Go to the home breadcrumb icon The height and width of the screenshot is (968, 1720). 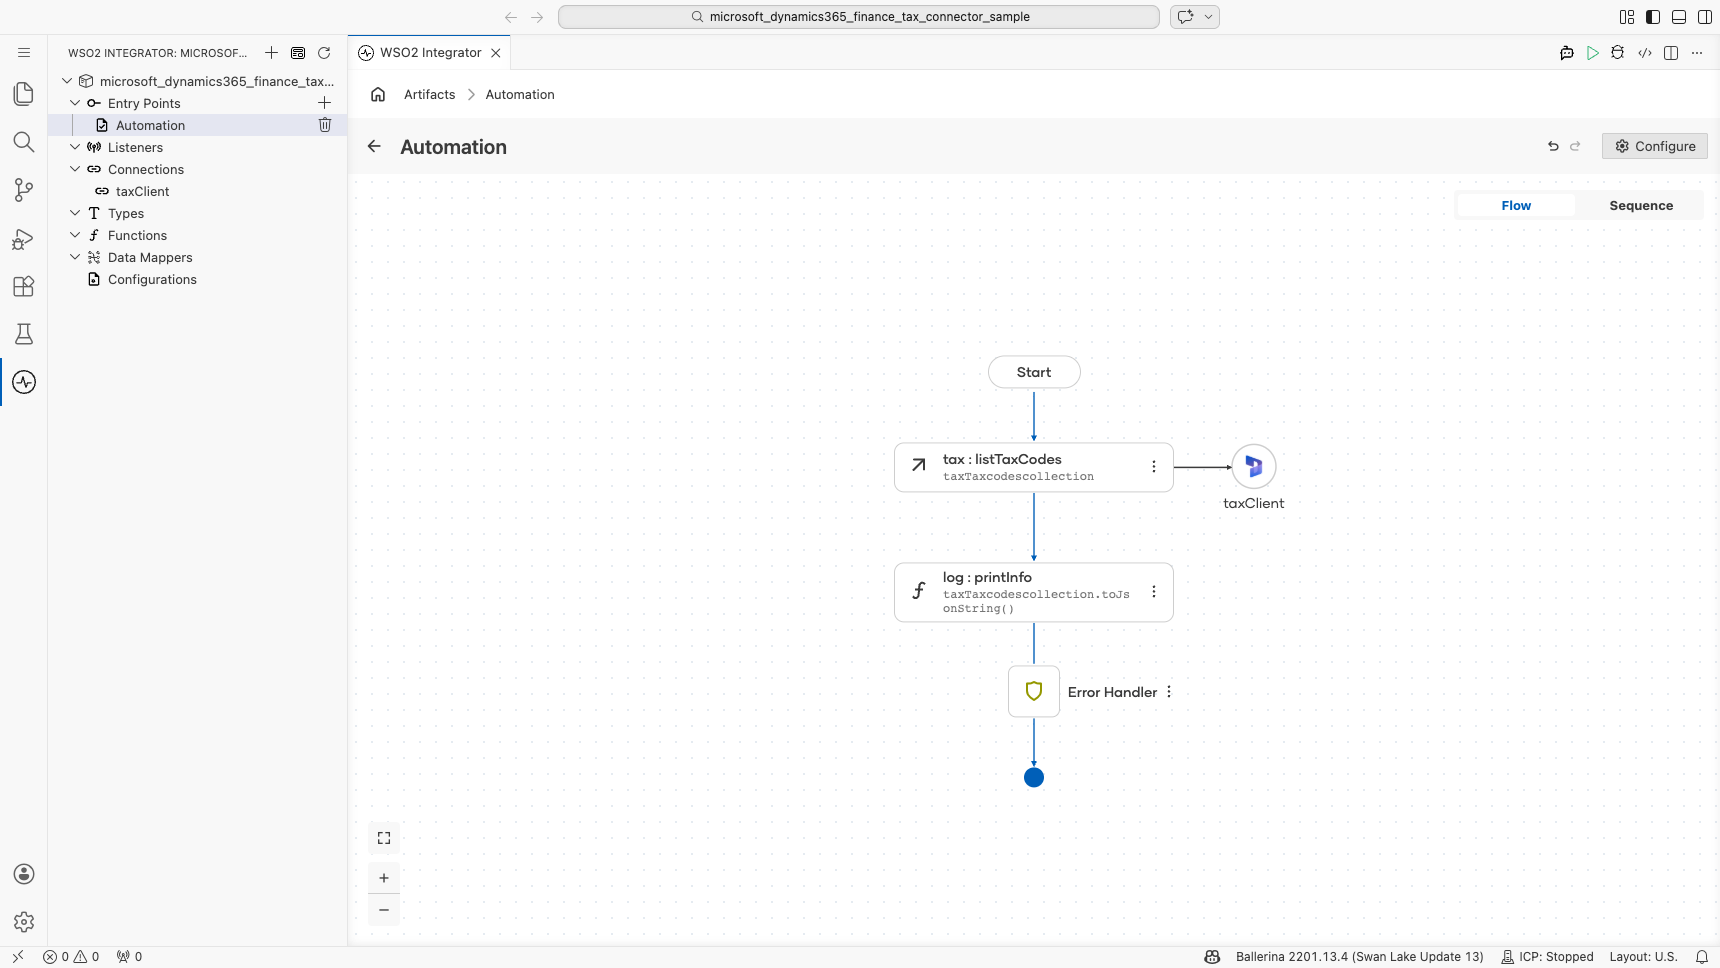click(x=378, y=94)
